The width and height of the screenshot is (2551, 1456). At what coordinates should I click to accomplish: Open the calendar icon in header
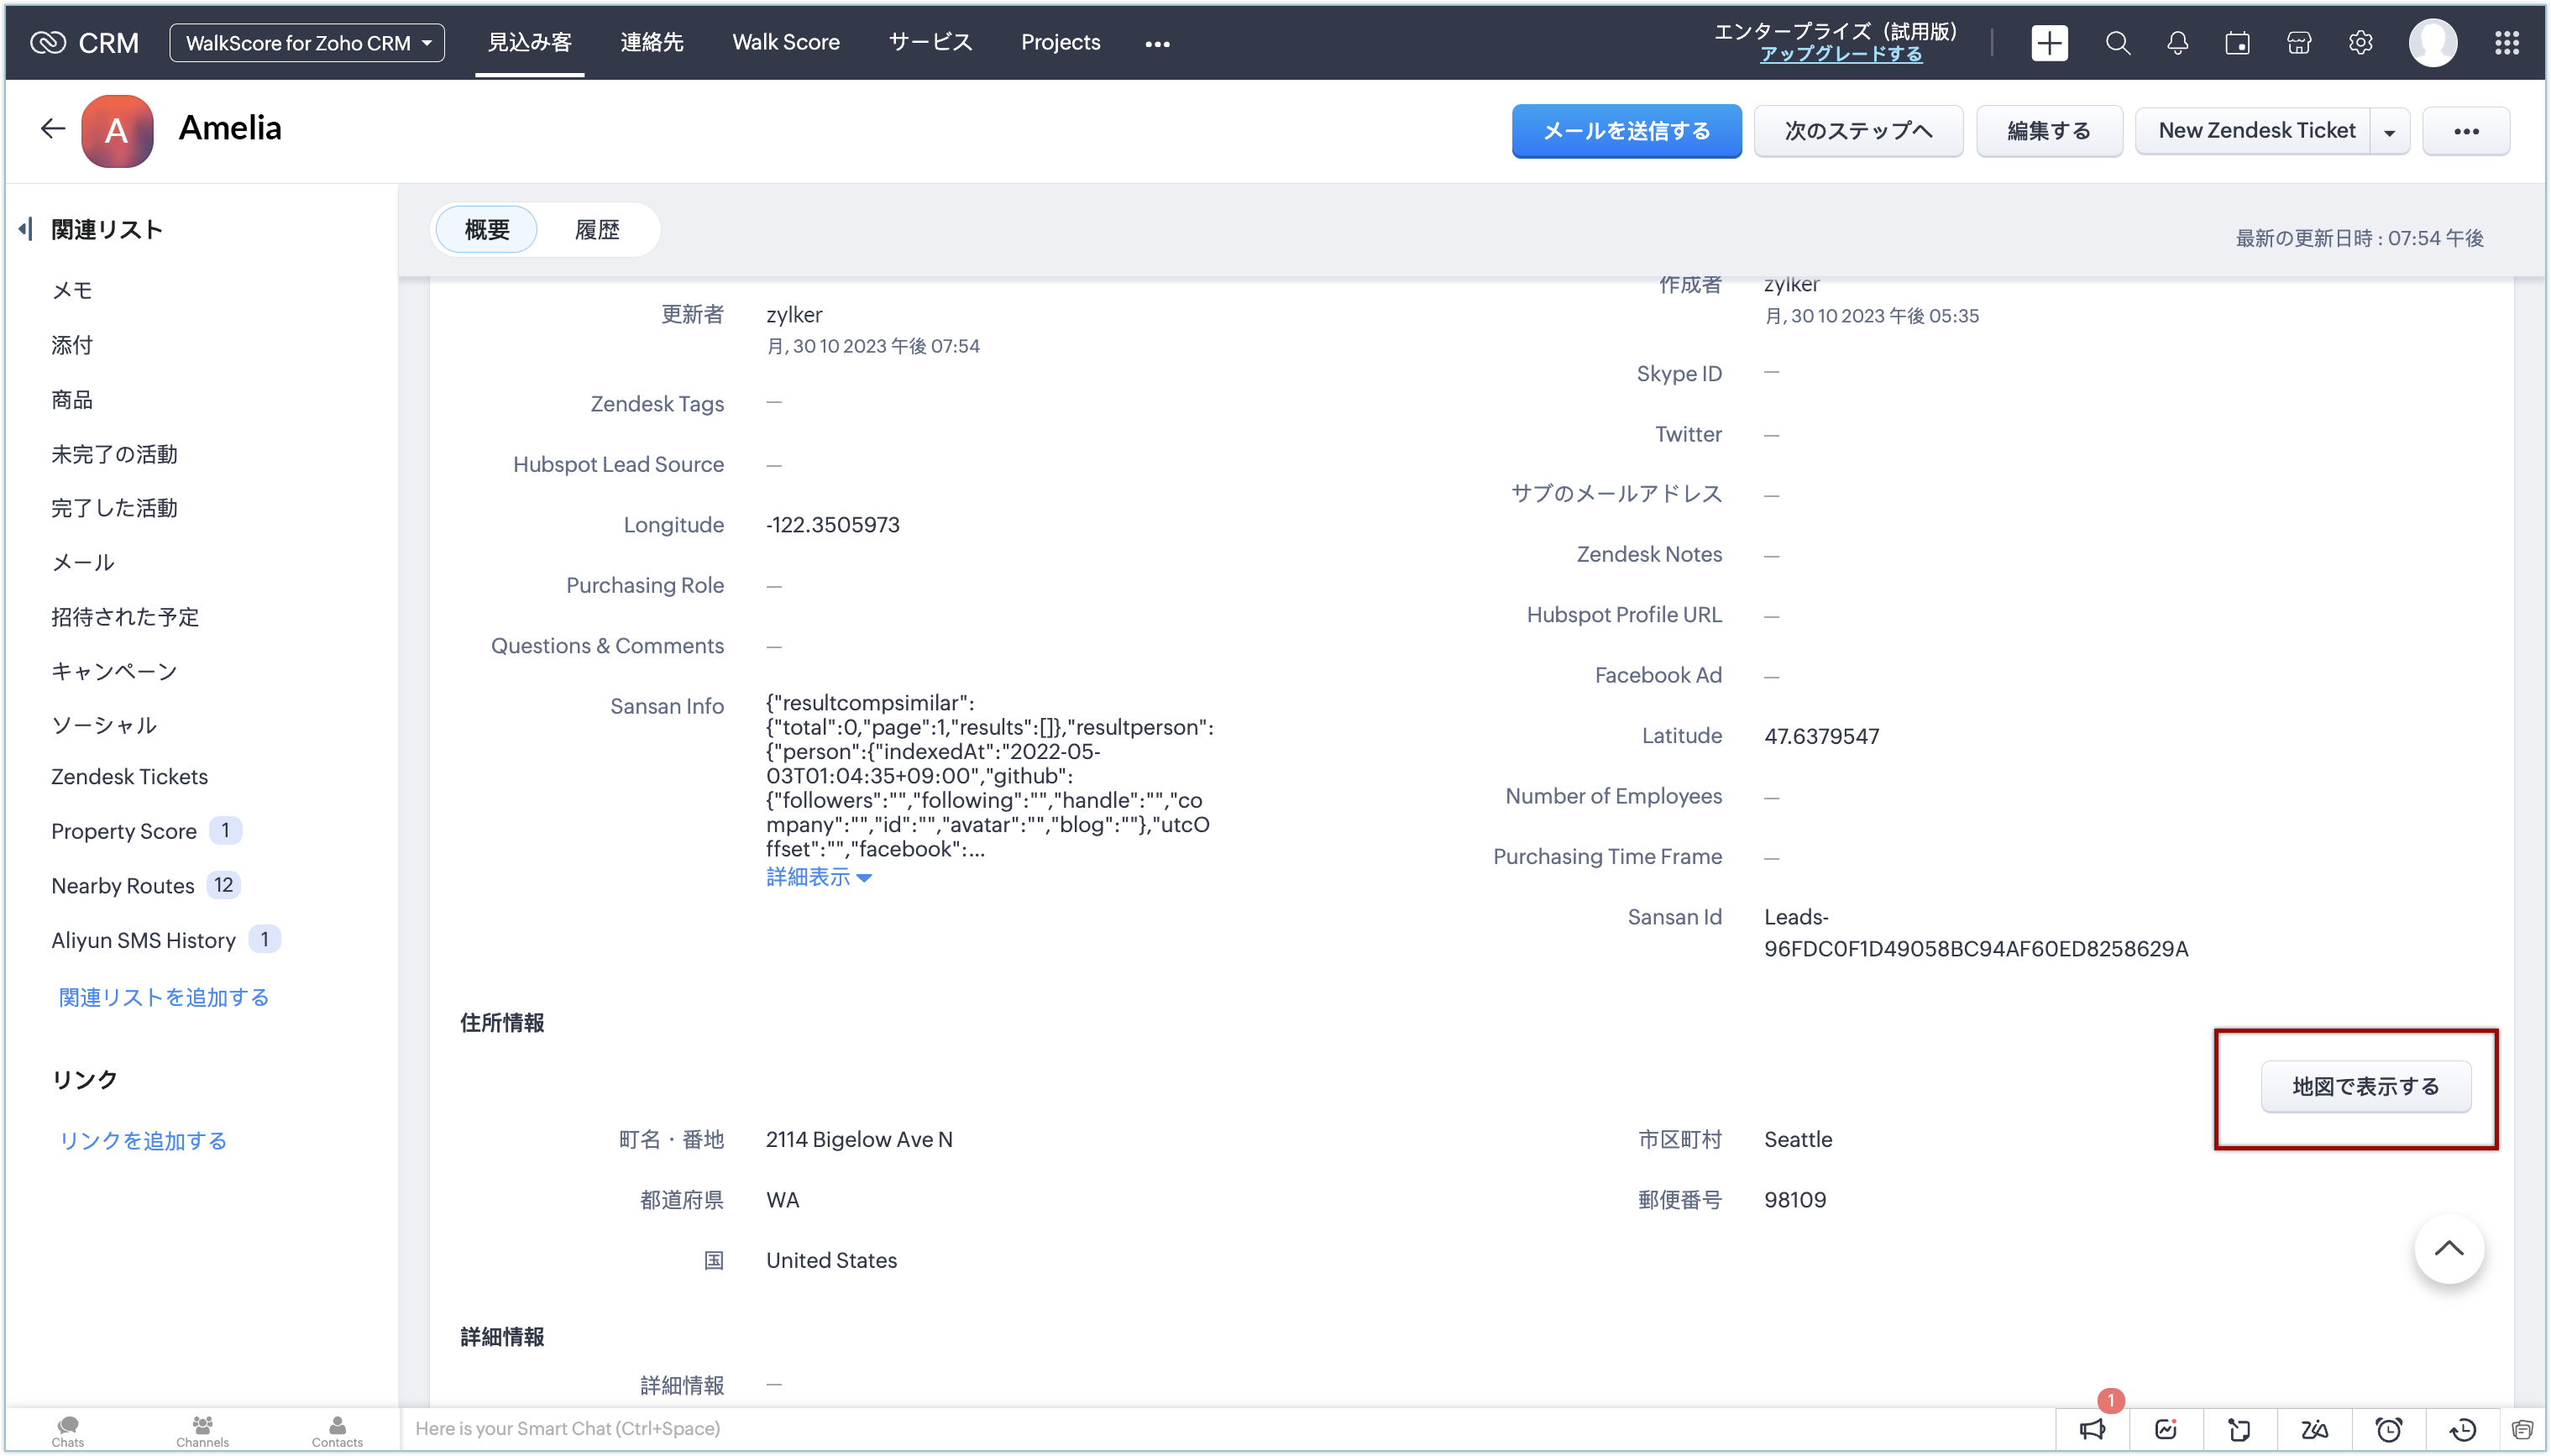point(2237,43)
